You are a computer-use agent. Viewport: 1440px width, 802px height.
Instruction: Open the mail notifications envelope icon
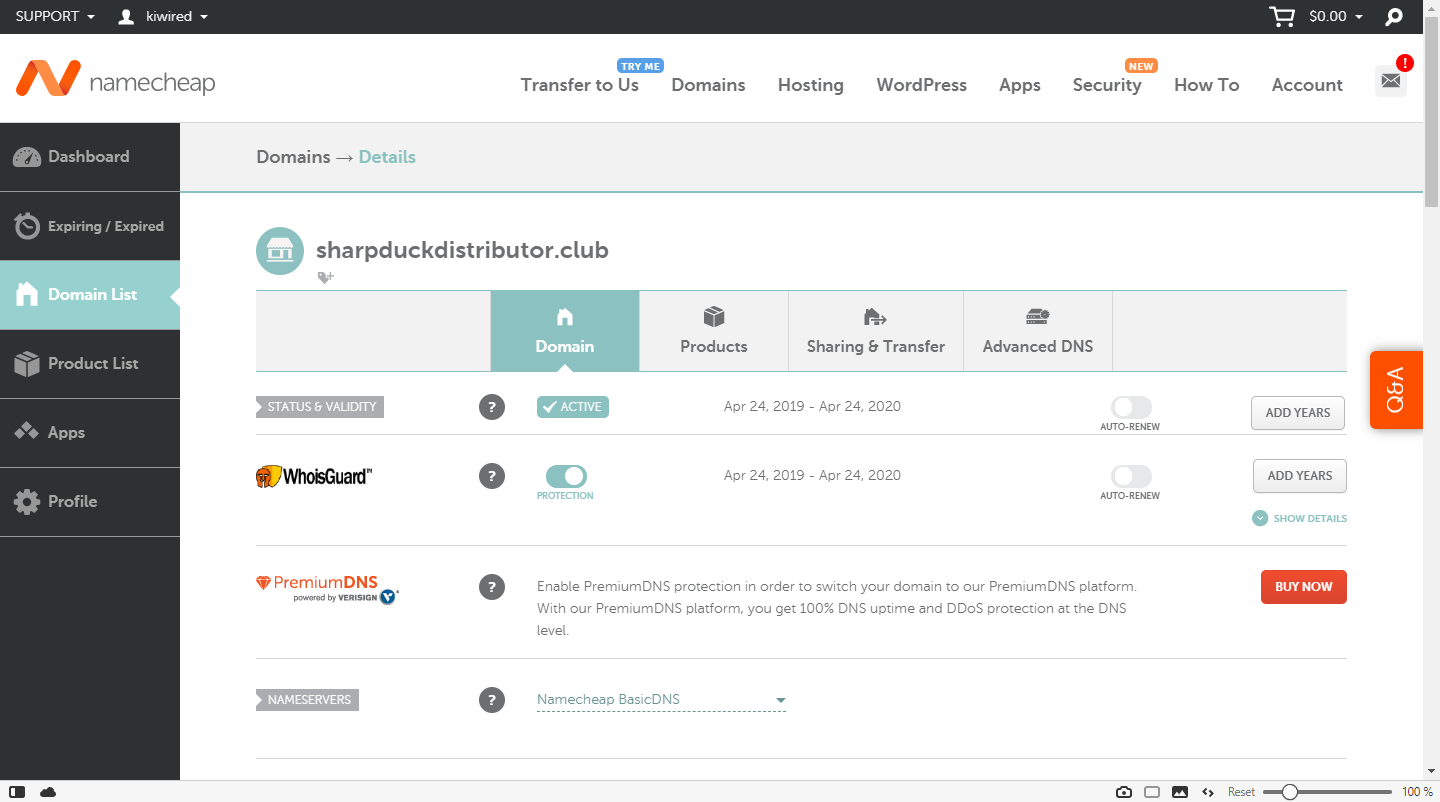tap(1390, 80)
